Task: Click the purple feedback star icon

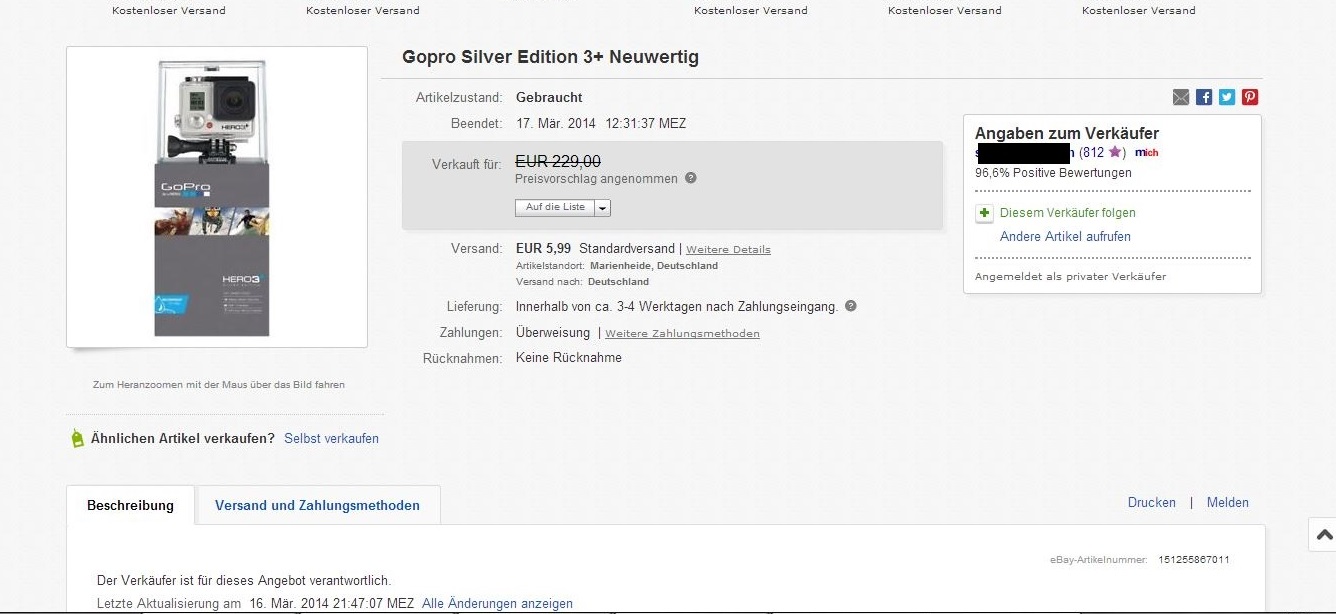Action: click(1115, 152)
